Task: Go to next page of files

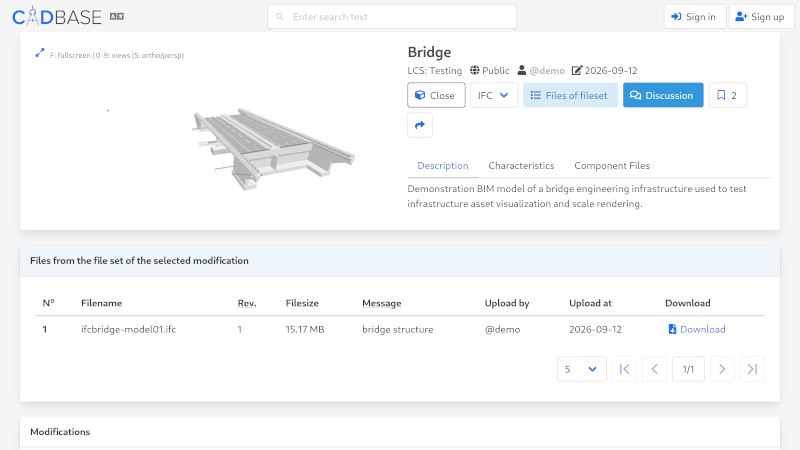Action: [722, 368]
